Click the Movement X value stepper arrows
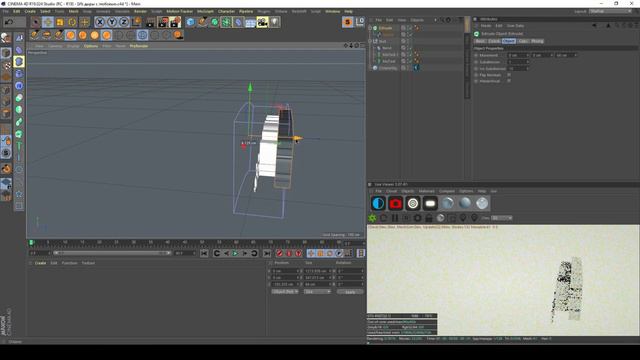This screenshot has width=640, height=360. point(528,55)
